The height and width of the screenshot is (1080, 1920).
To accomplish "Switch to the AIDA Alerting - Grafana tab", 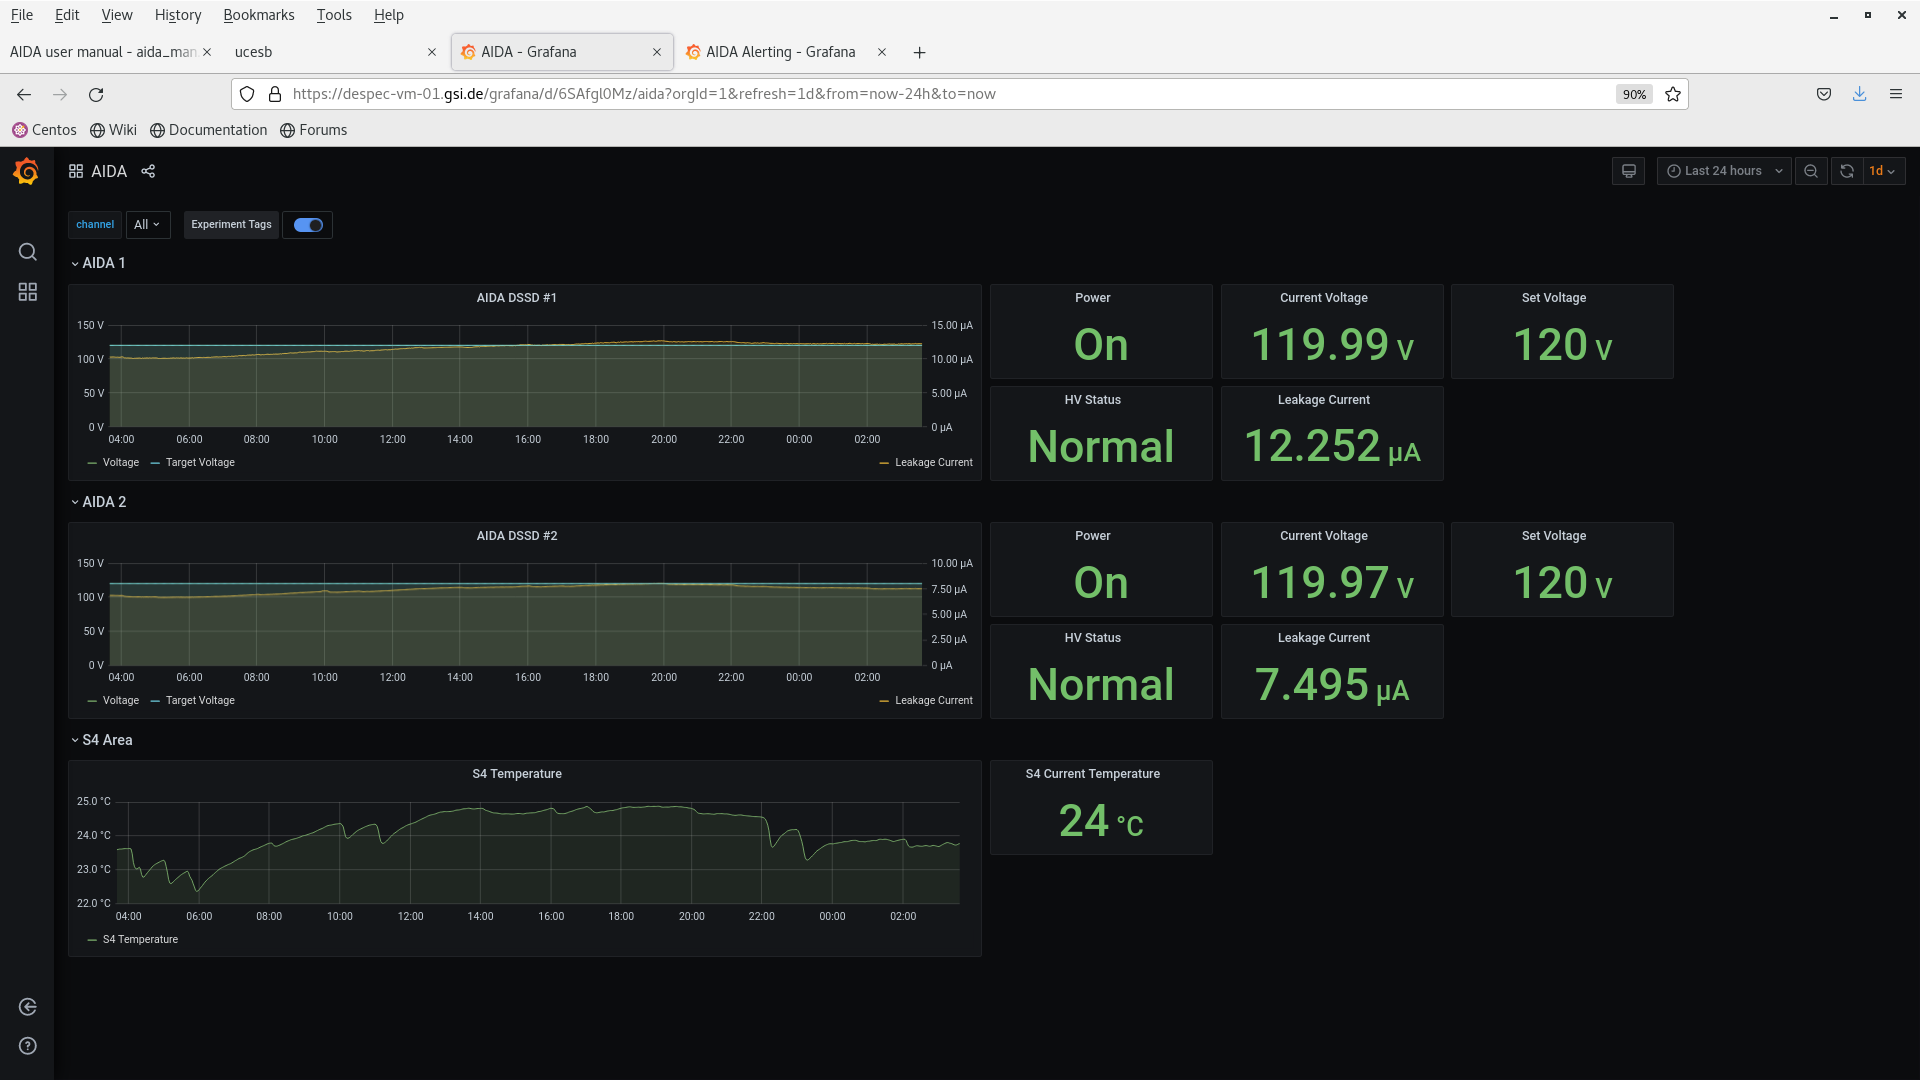I will pyautogui.click(x=780, y=52).
